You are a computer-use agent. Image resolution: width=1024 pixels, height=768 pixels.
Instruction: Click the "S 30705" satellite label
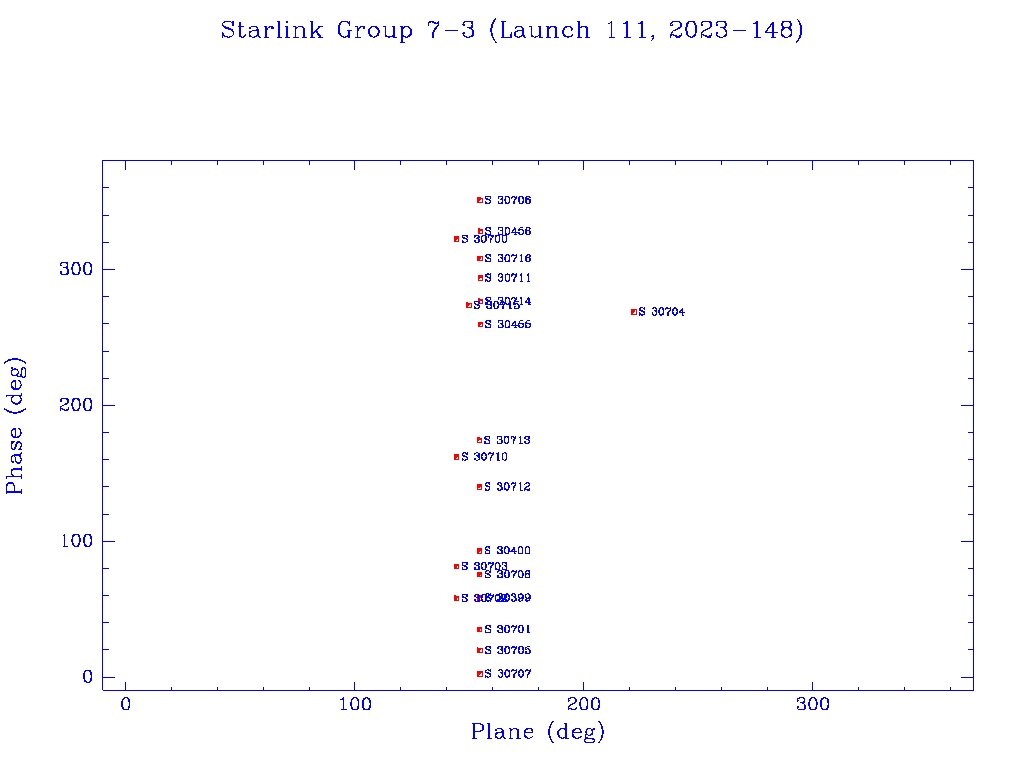tap(507, 650)
